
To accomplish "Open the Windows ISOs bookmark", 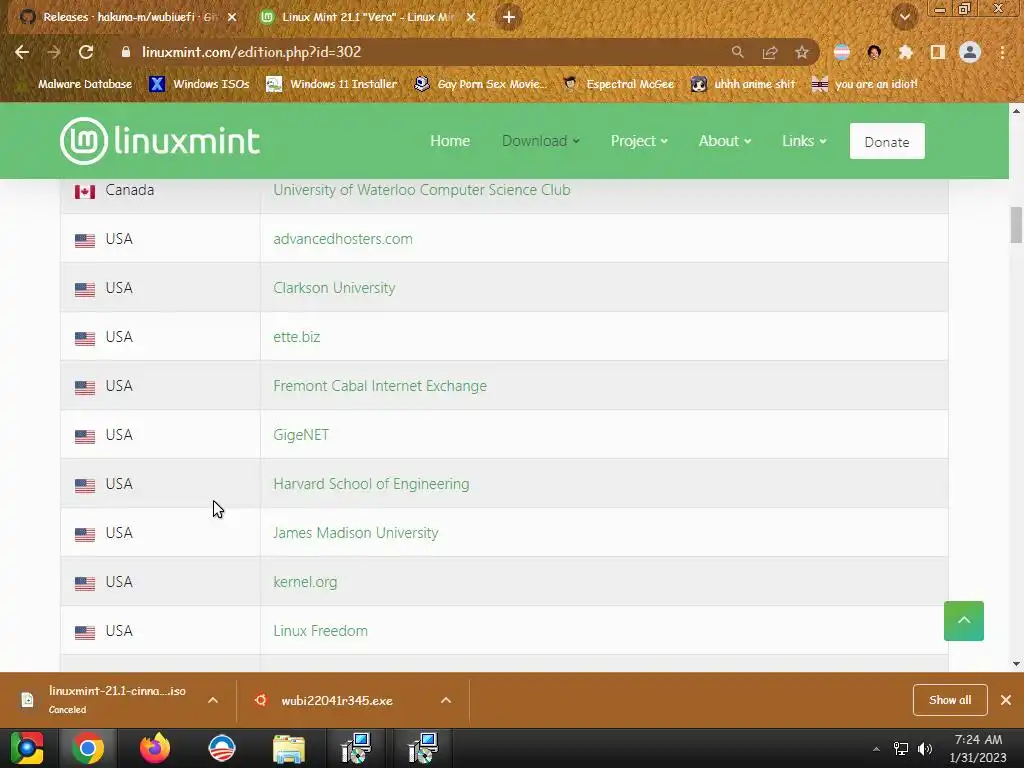I will click(x=199, y=84).
